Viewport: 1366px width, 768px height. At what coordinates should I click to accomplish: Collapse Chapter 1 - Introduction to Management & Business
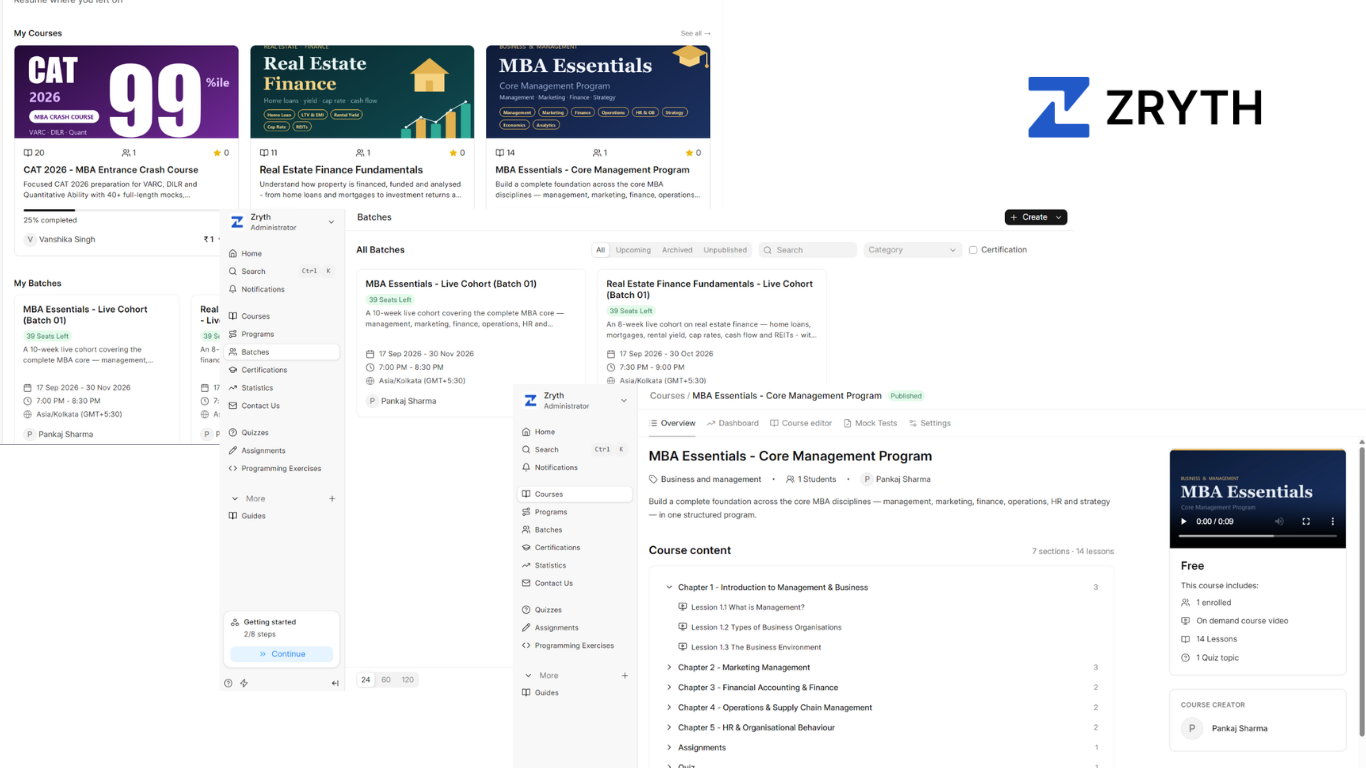(669, 588)
